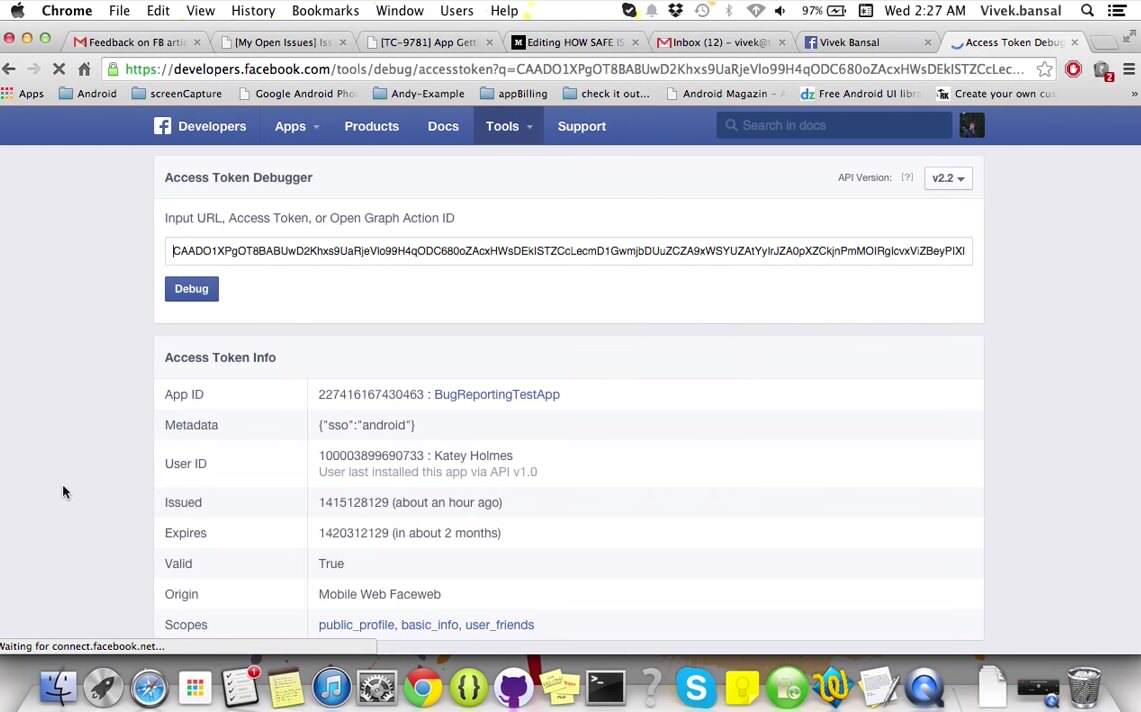
Task: Open Skype from the dock
Action: tap(695, 688)
